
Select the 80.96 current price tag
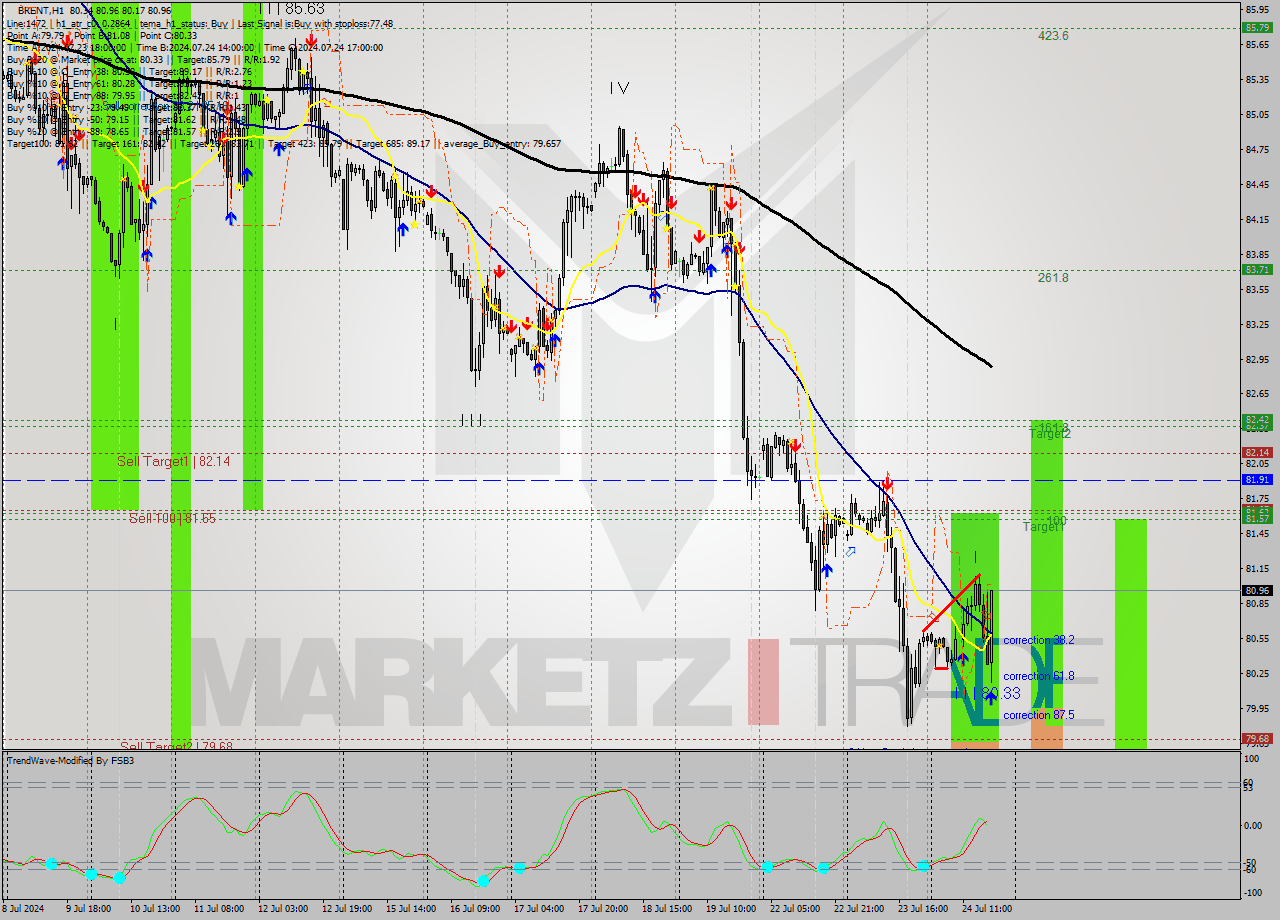click(x=1256, y=590)
